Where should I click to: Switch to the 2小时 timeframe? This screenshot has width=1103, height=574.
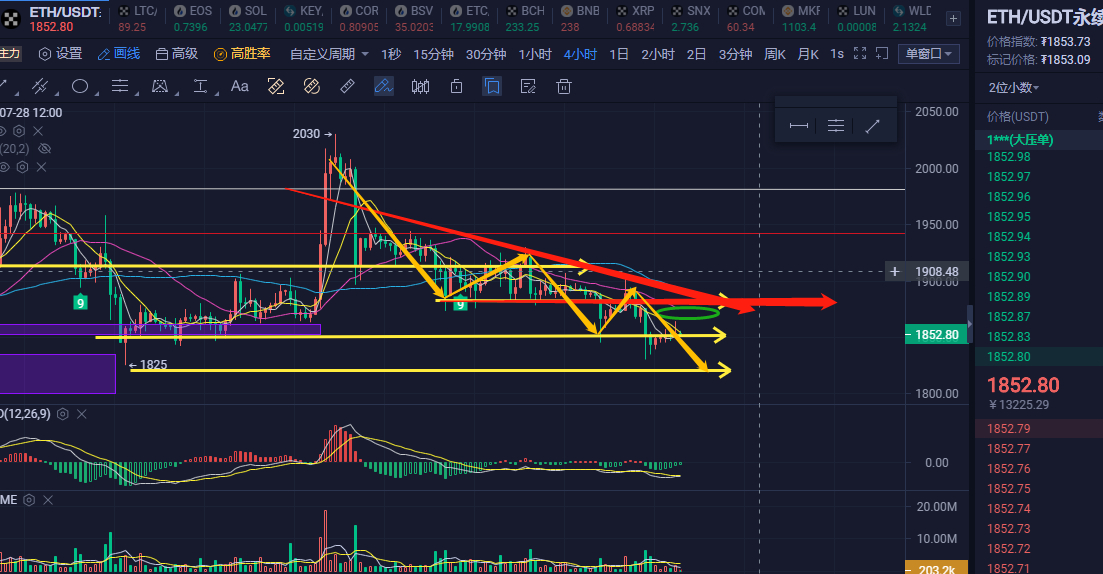(658, 53)
